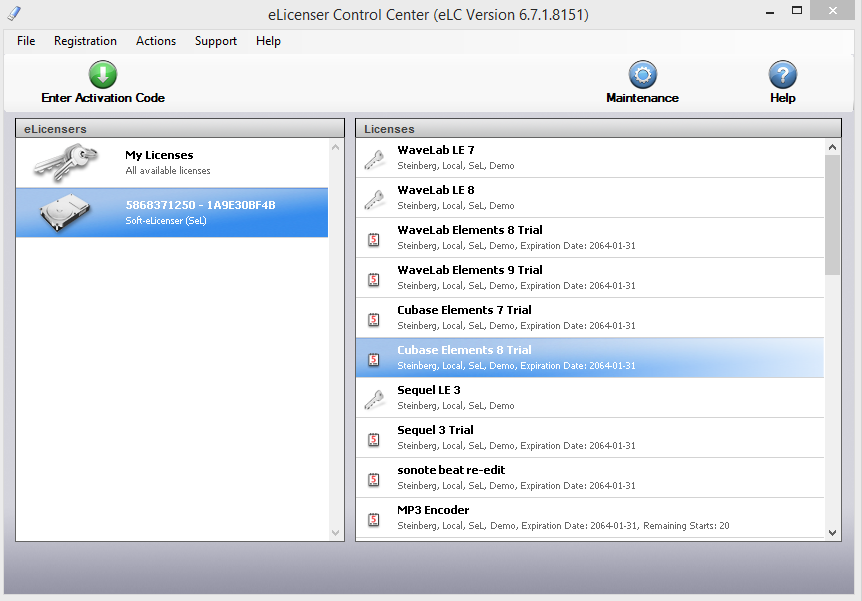Click 'All available licenses' subtitle text
Image resolution: width=862 pixels, height=601 pixels.
pyautogui.click(x=168, y=171)
